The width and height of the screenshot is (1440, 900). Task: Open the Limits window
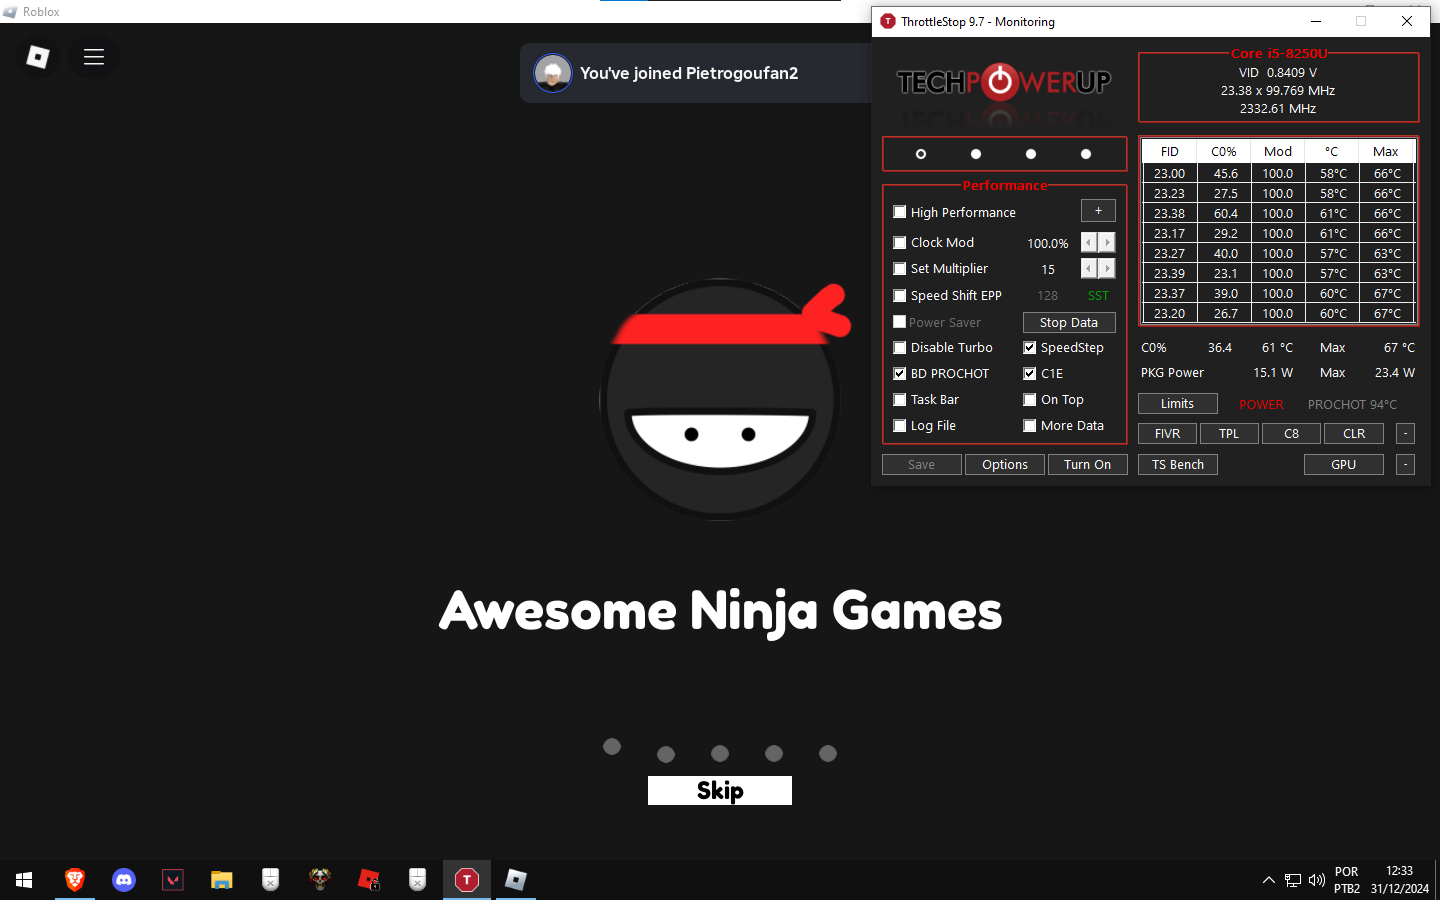1178,403
